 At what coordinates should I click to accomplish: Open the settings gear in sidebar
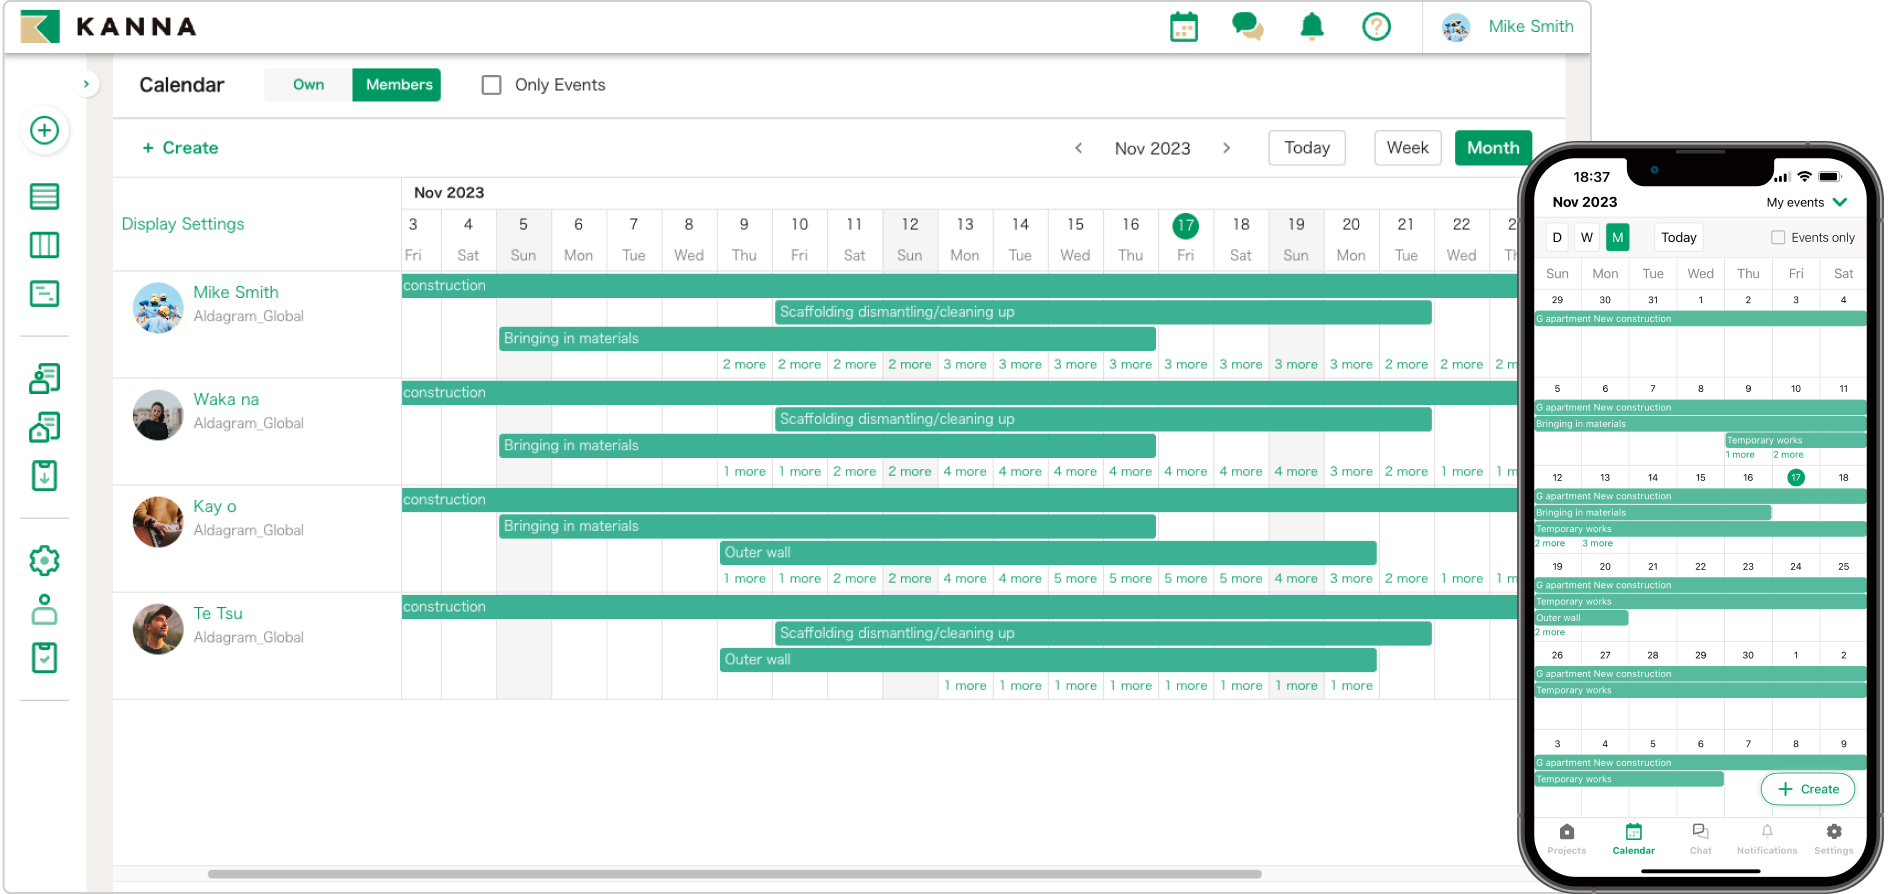click(44, 561)
